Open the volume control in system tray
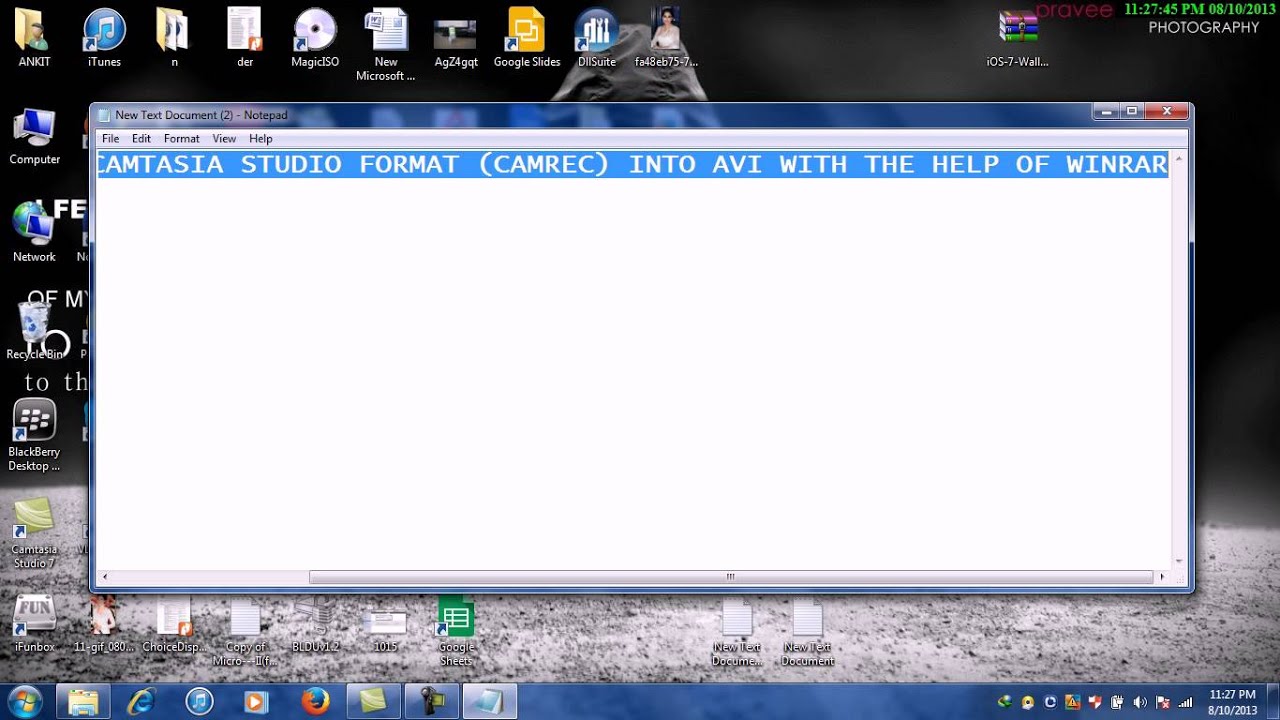 coord(1140,702)
